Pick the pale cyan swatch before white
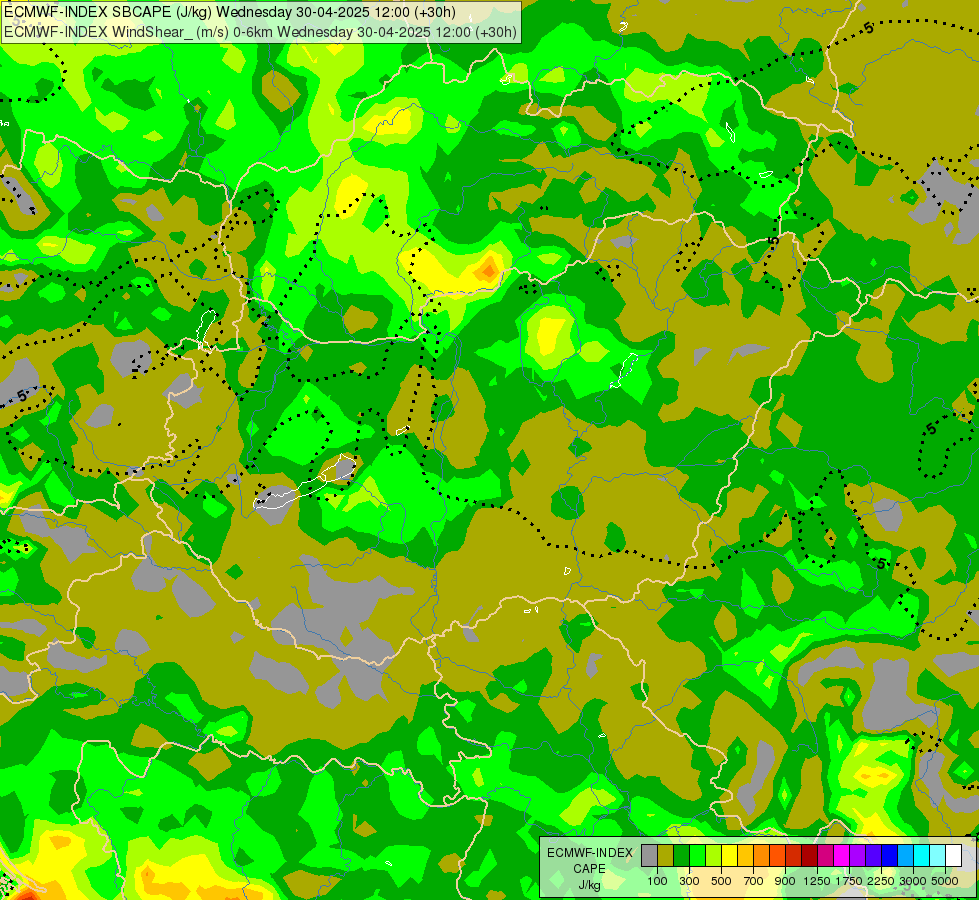 pos(937,856)
